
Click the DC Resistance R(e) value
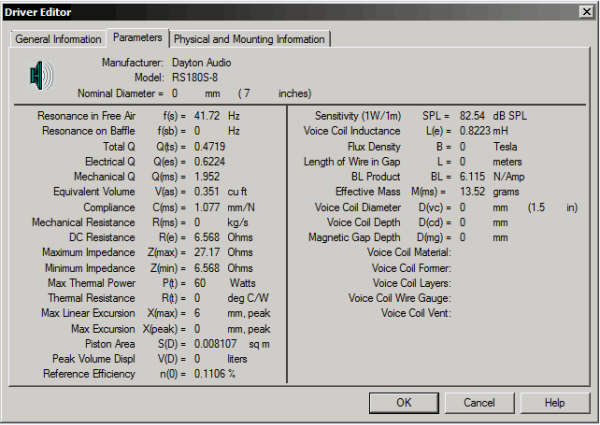(208, 237)
